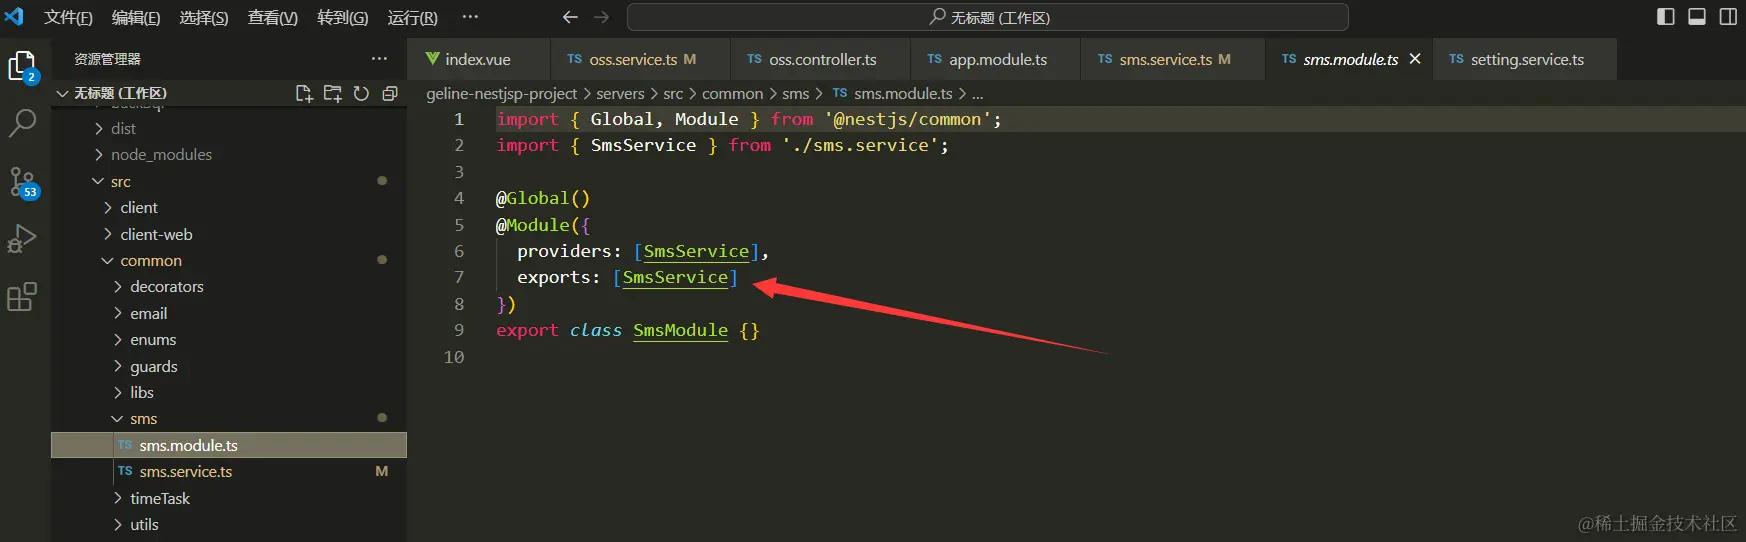
Task: Click geline-nestjsp-project breadcrumb
Action: pos(502,93)
